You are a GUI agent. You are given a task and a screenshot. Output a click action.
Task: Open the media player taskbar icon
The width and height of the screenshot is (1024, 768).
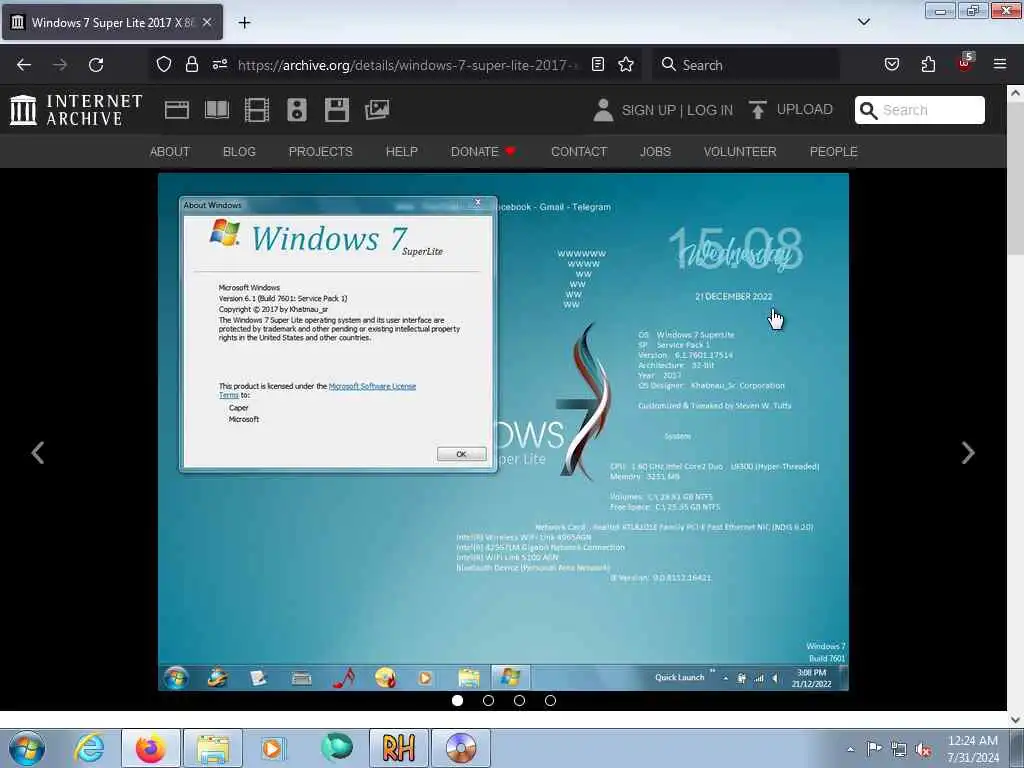click(x=274, y=748)
